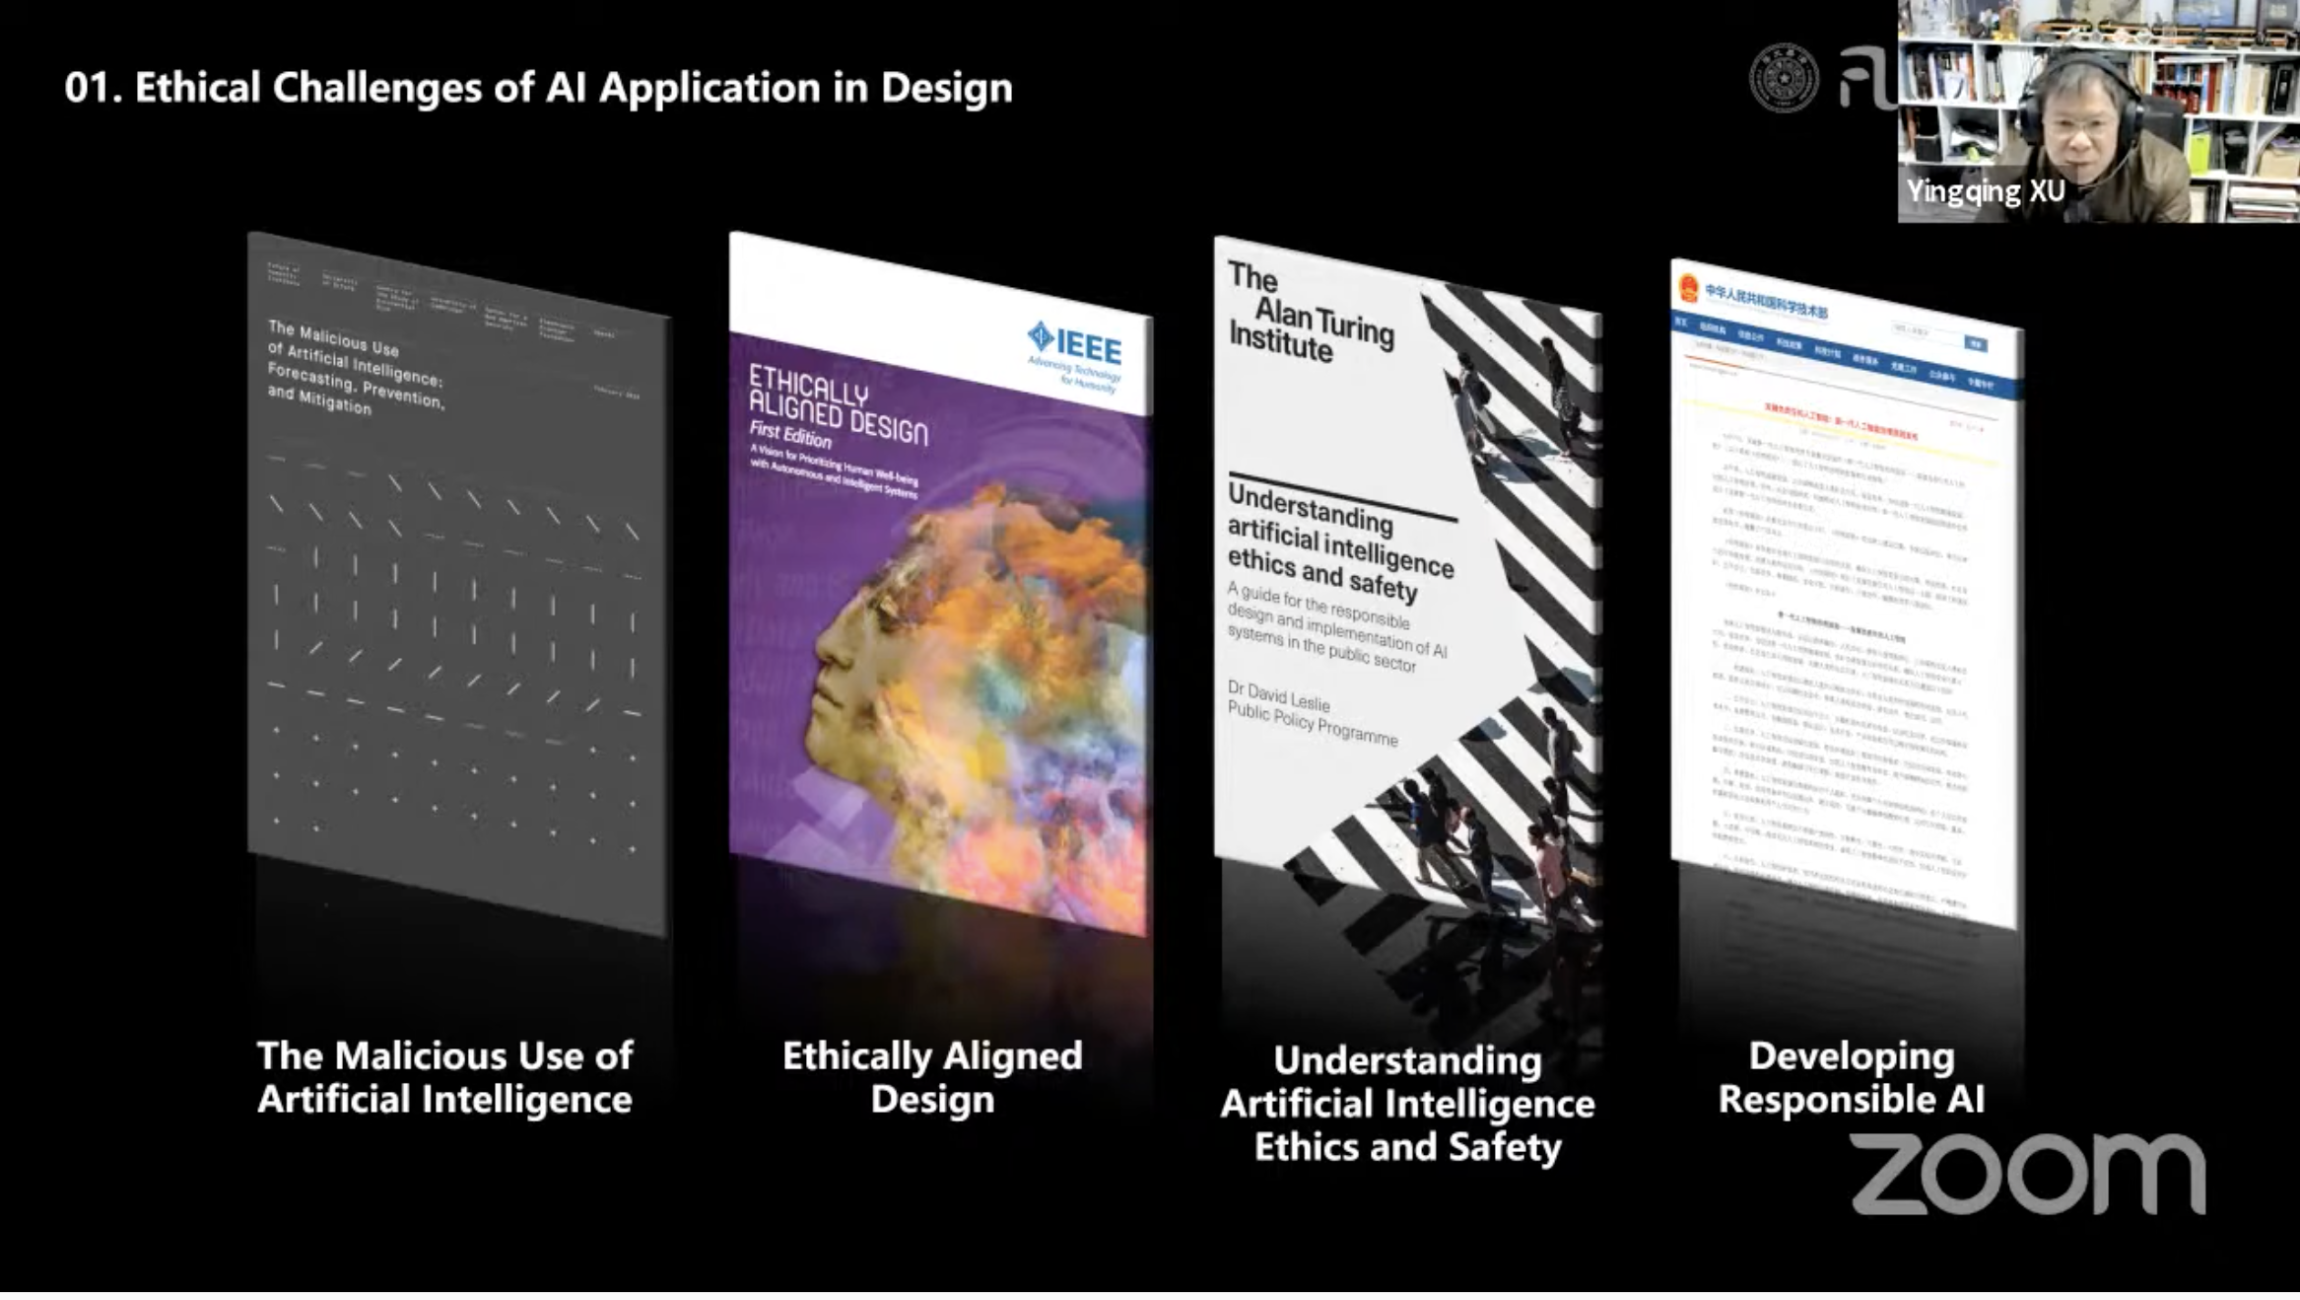Click the 'Dr David Leslie' author line

pos(1278,694)
